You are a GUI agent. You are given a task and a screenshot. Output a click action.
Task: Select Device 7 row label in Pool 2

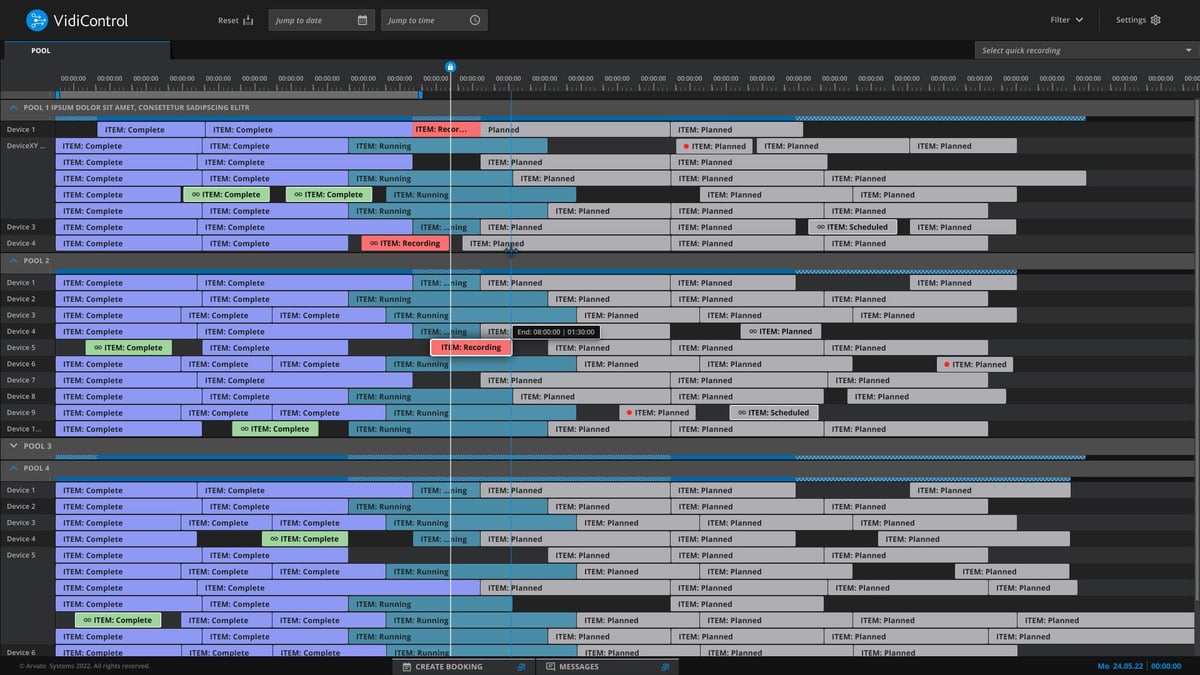point(21,380)
